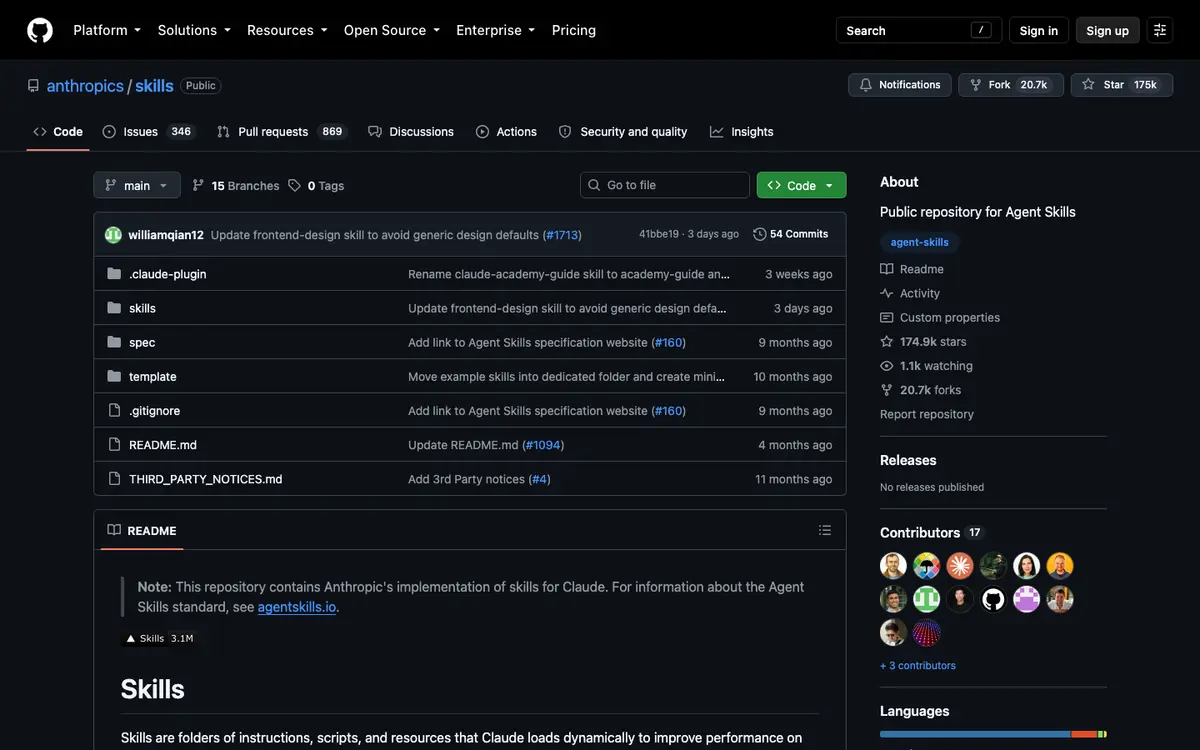Viewport: 1200px width, 750px height.
Task: Click the Sign in button
Action: (x=1039, y=30)
